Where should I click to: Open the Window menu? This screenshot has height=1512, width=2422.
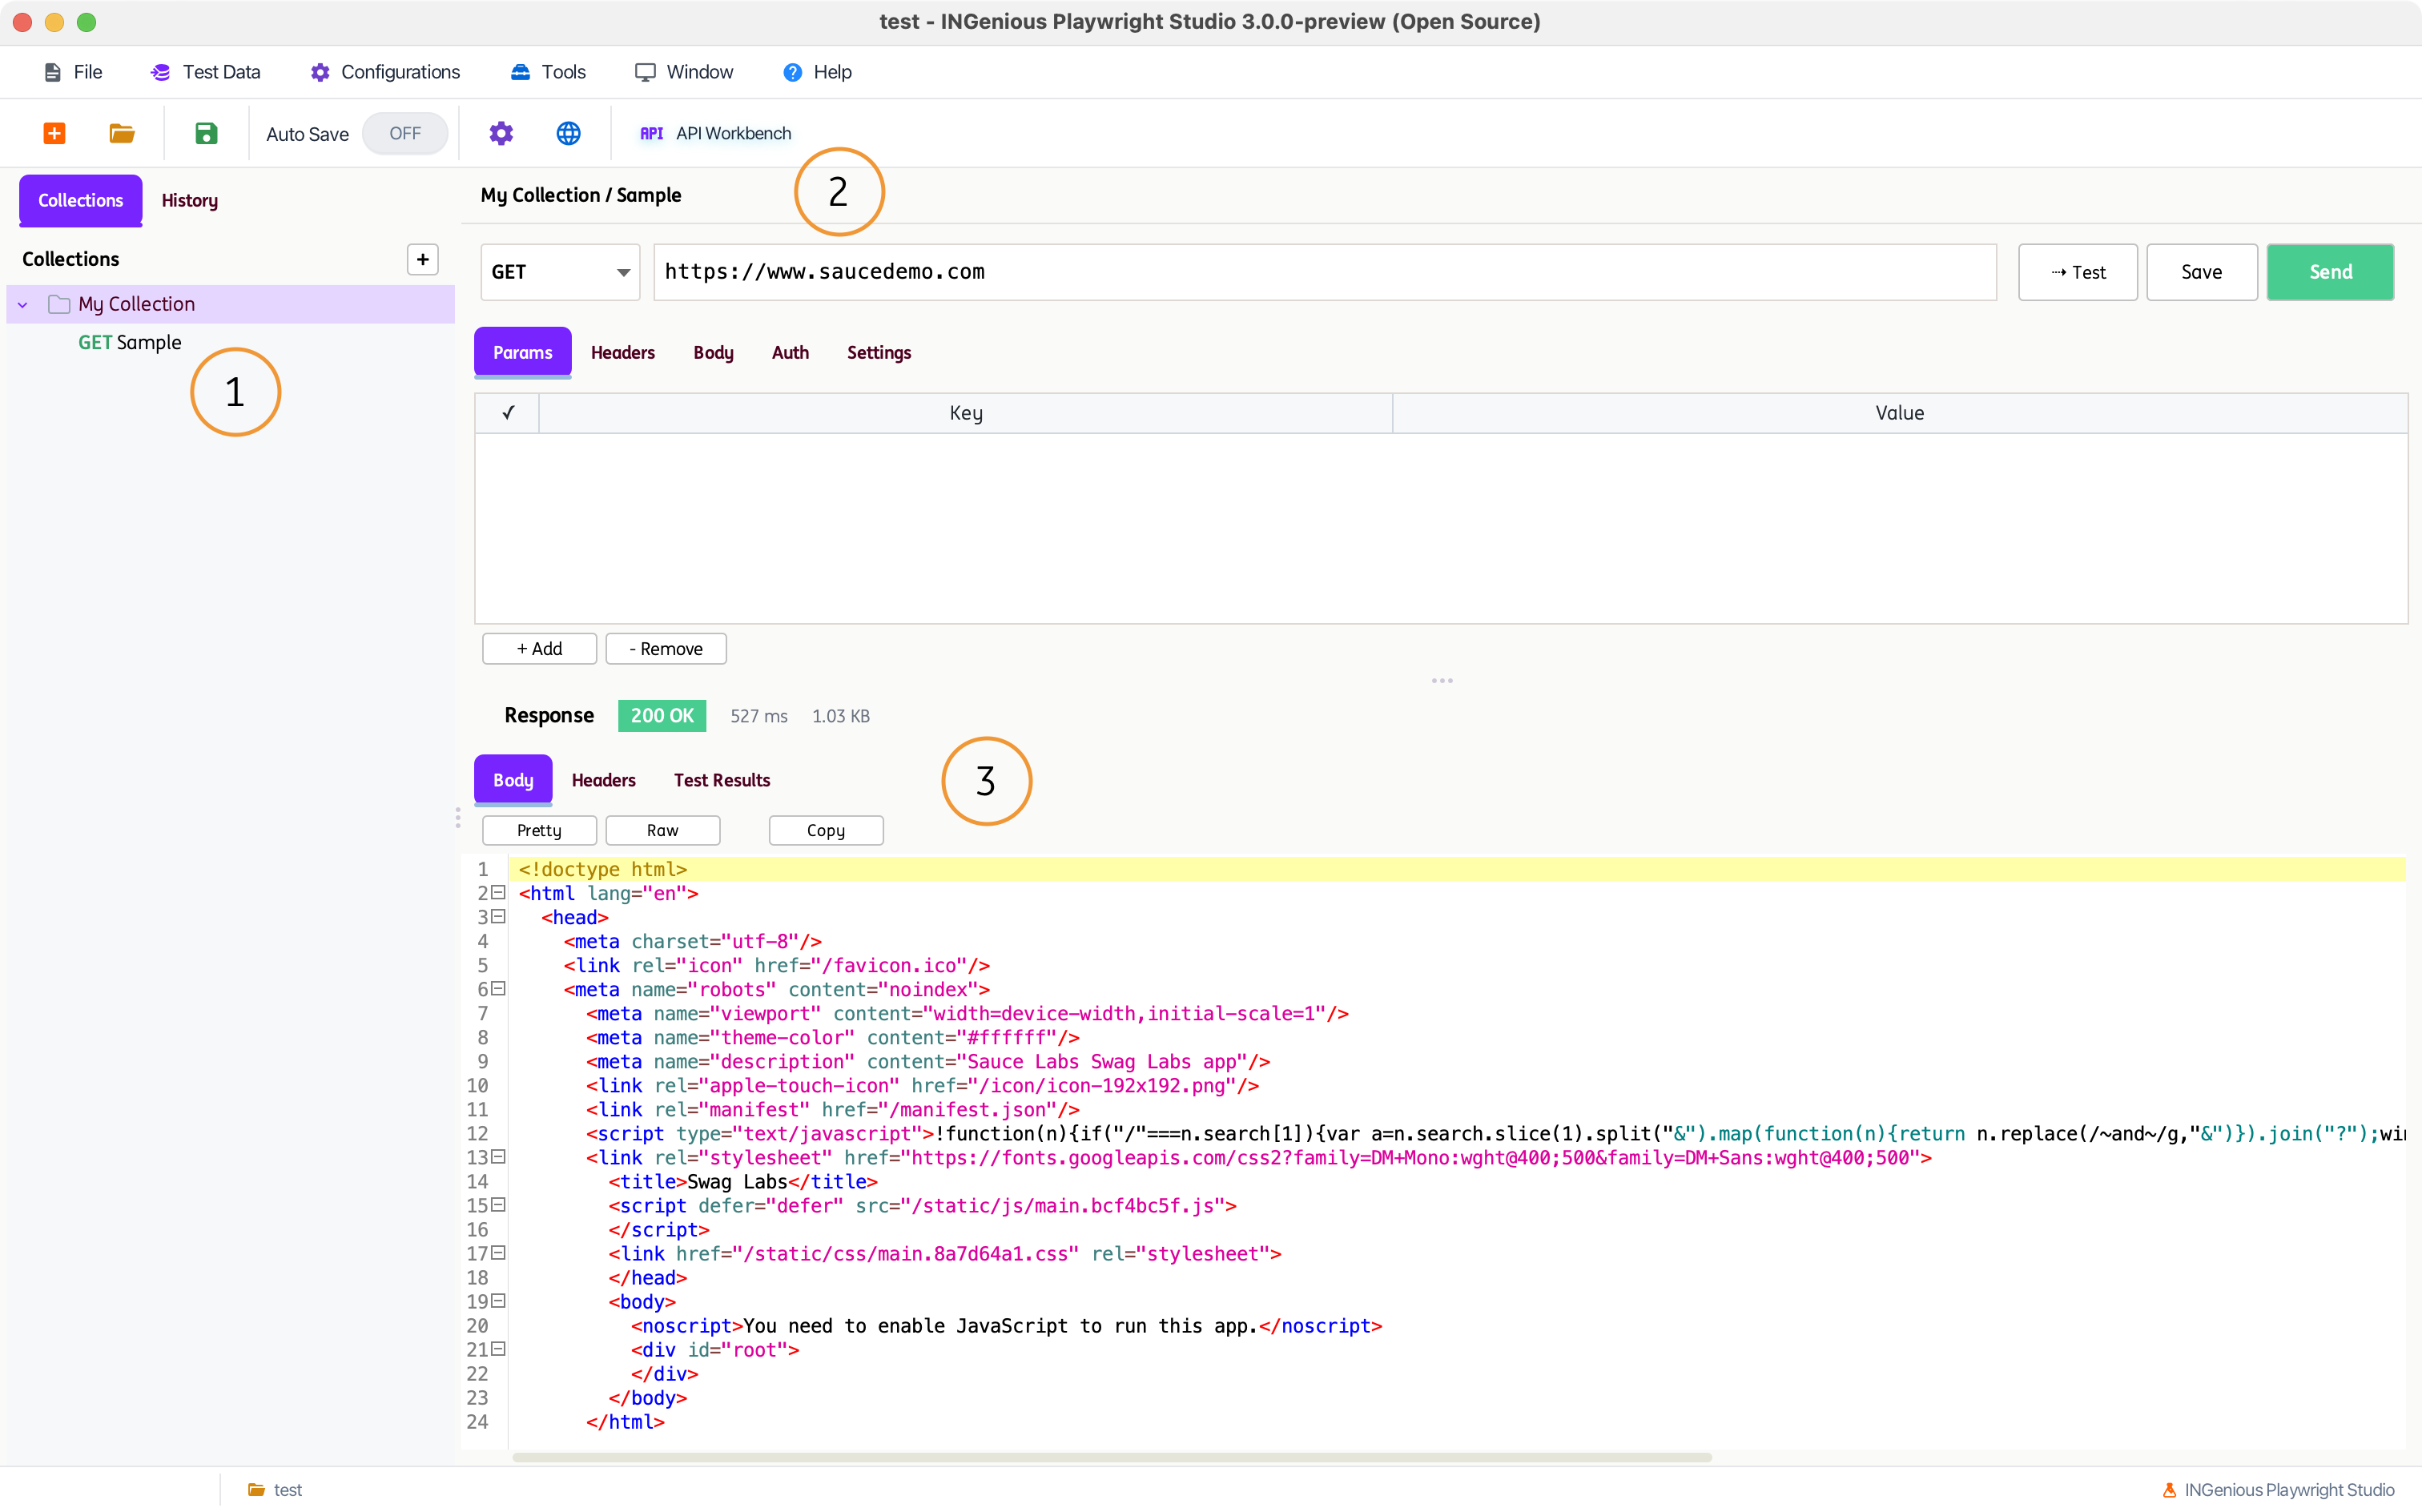(x=684, y=72)
